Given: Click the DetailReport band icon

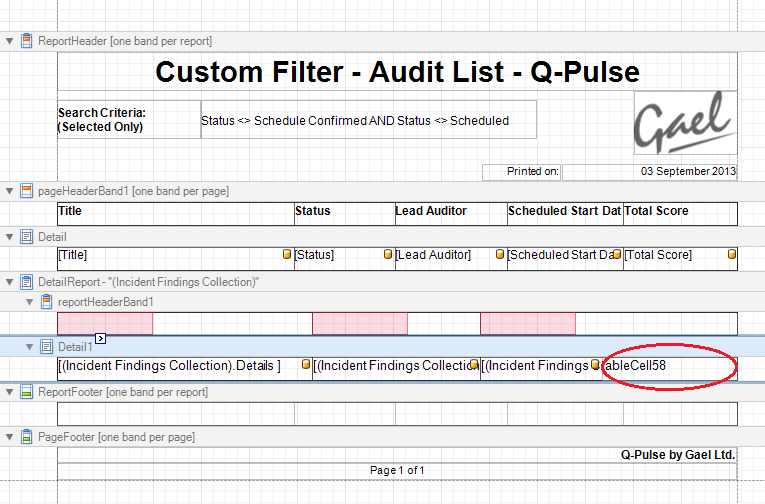Looking at the screenshot, I should pyautogui.click(x=27, y=282).
